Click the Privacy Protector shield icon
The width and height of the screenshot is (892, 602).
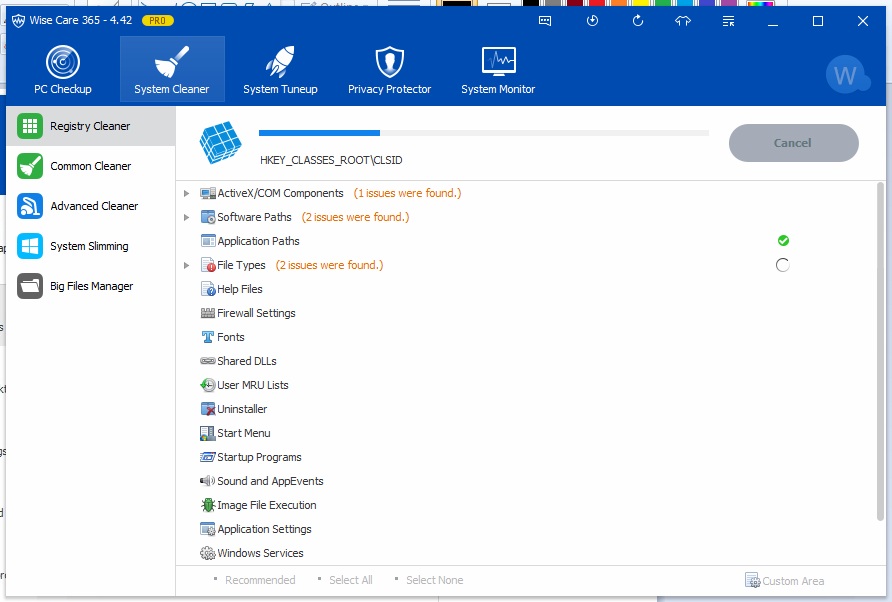389,62
